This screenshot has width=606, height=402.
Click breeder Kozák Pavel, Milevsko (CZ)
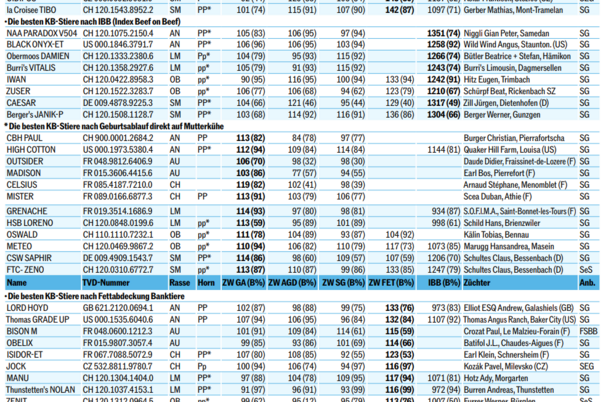pyautogui.click(x=506, y=366)
